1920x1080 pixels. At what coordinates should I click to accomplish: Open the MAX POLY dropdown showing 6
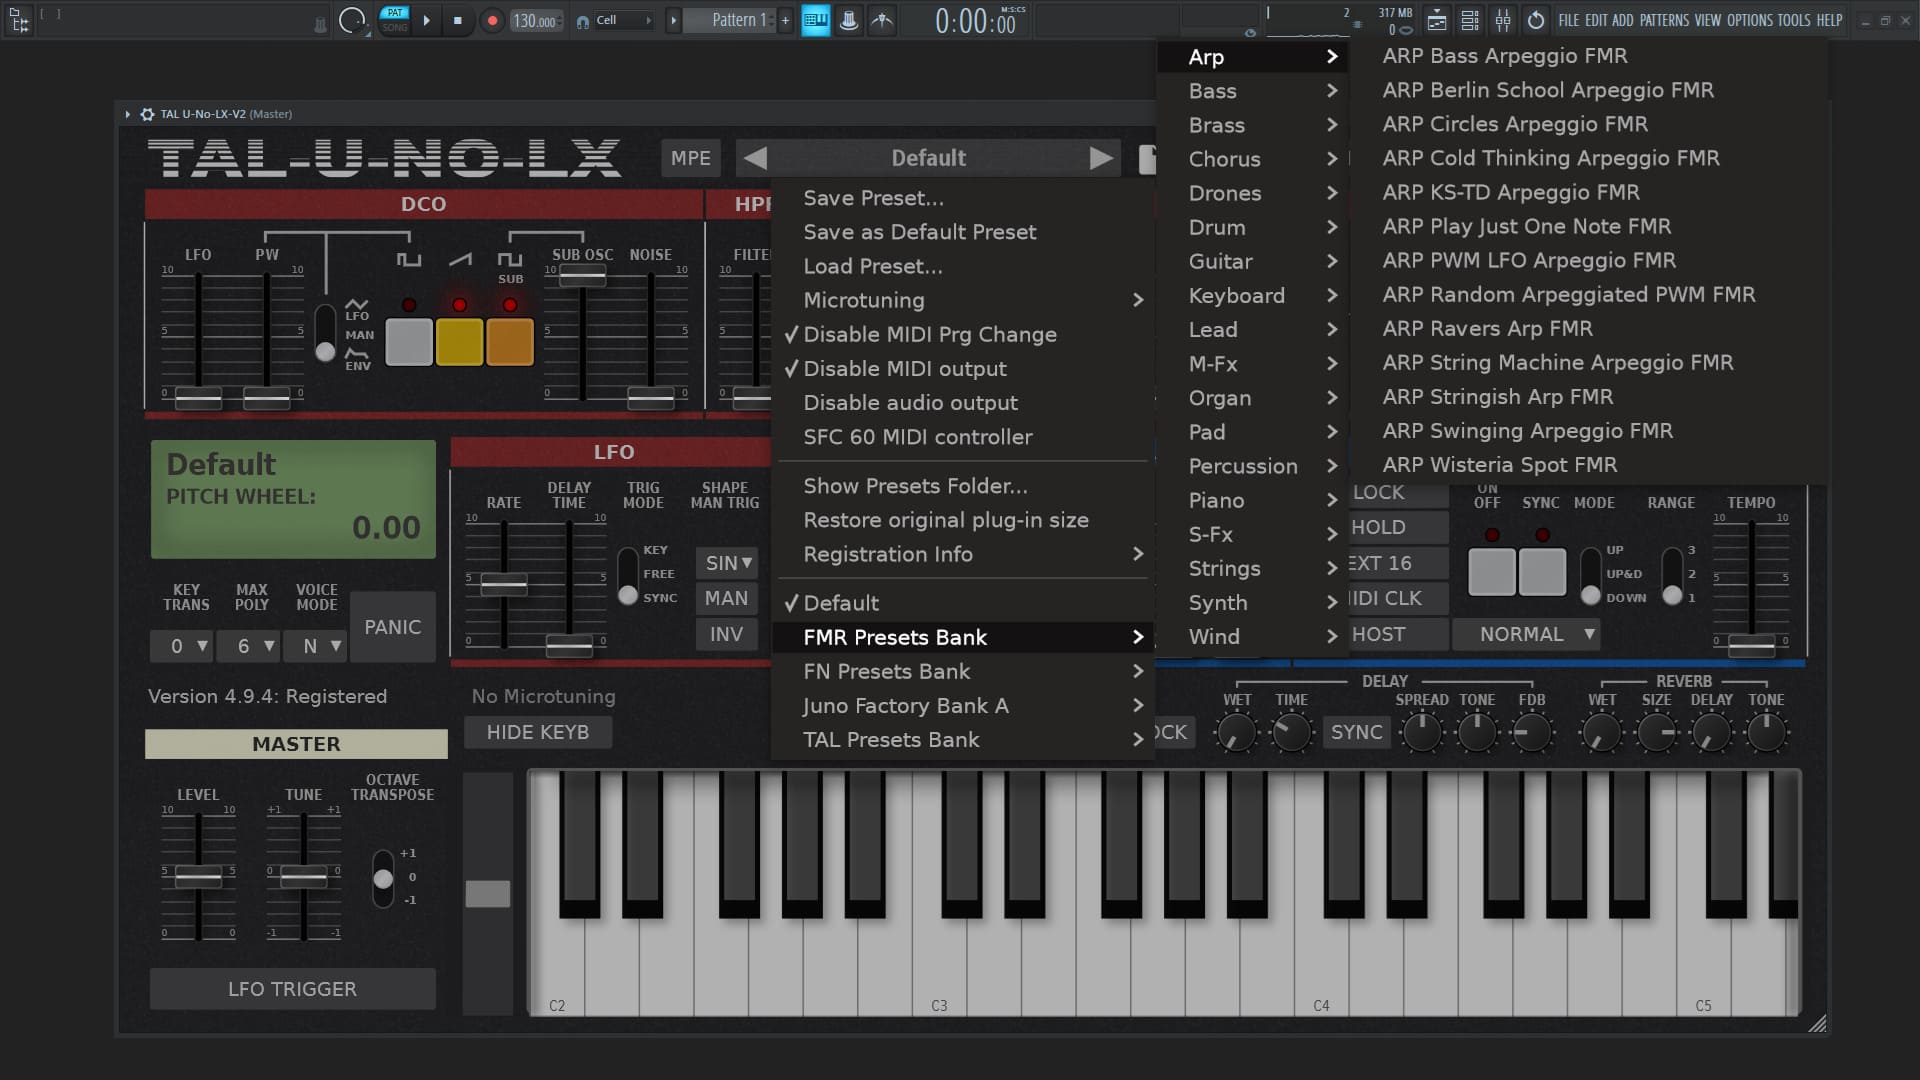[x=250, y=646]
